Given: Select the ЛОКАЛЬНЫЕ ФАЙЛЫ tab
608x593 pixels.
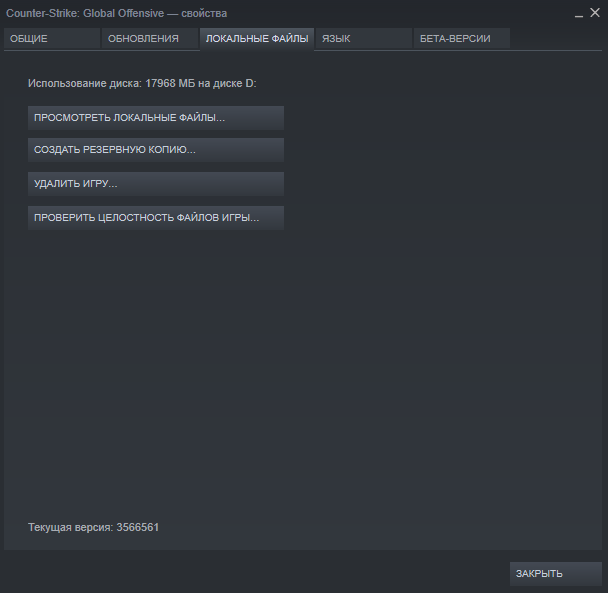Looking at the screenshot, I should point(257,39).
